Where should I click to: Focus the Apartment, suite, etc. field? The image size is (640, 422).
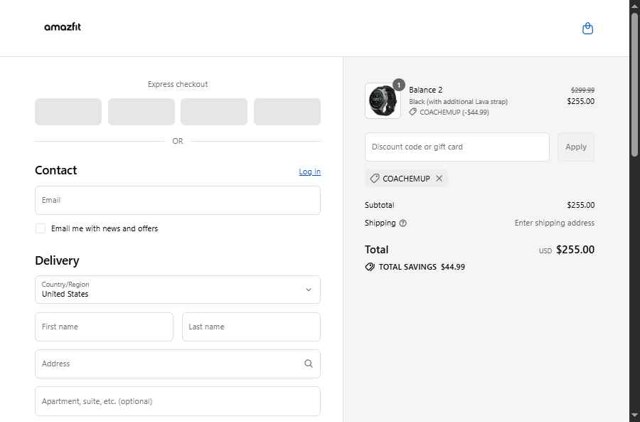(x=178, y=401)
